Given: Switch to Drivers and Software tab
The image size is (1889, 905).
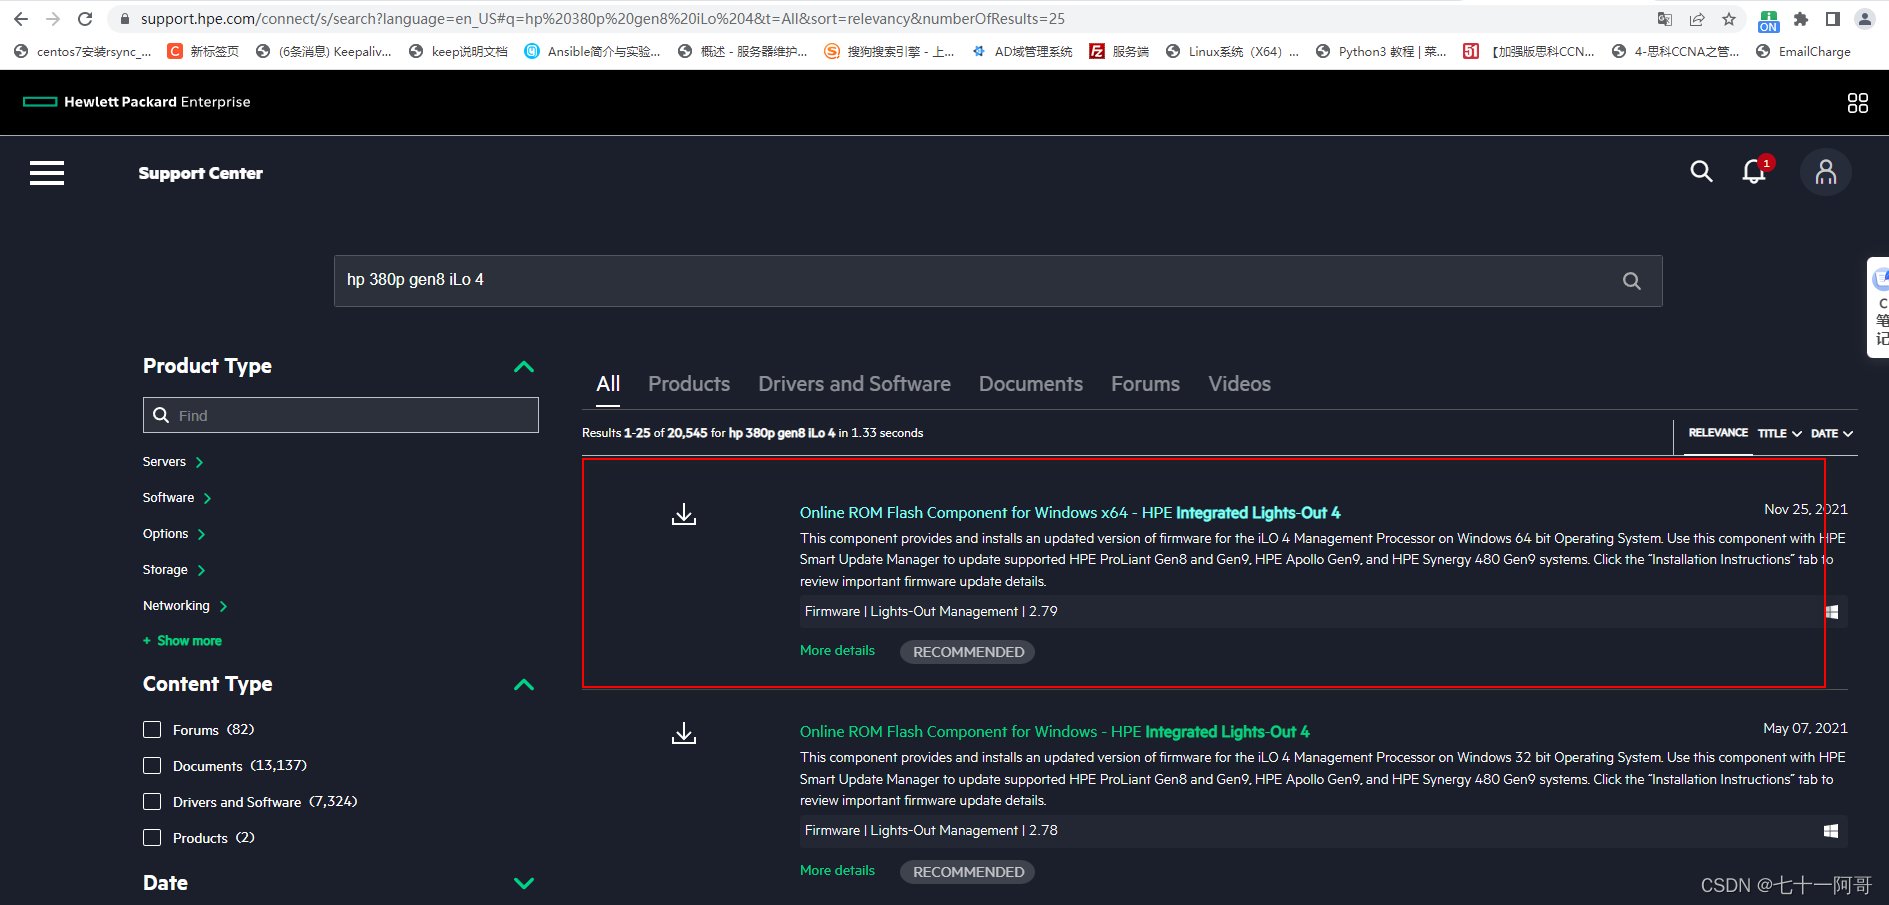Looking at the screenshot, I should pos(854,384).
